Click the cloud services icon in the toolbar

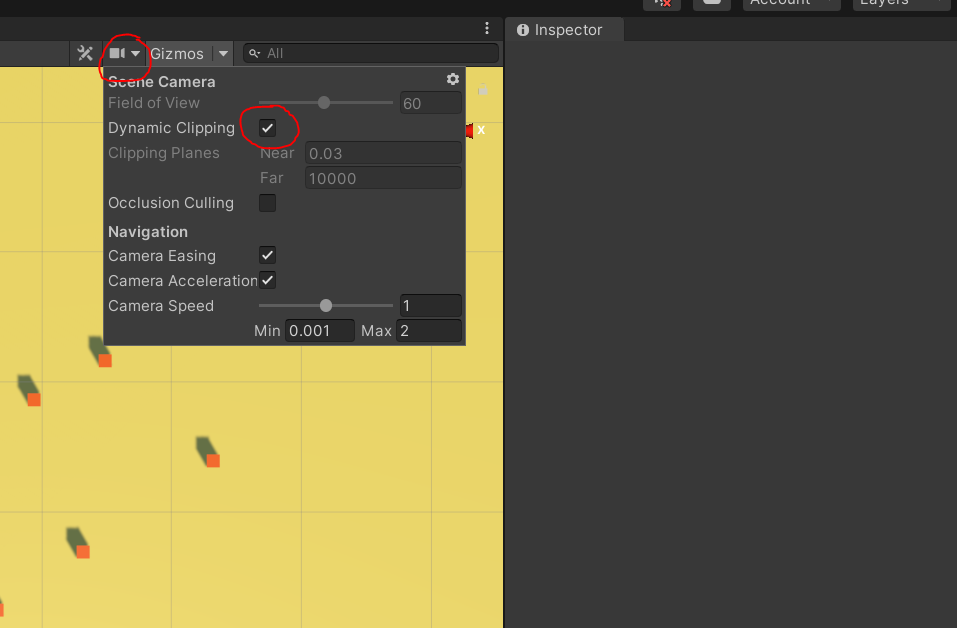(x=712, y=4)
